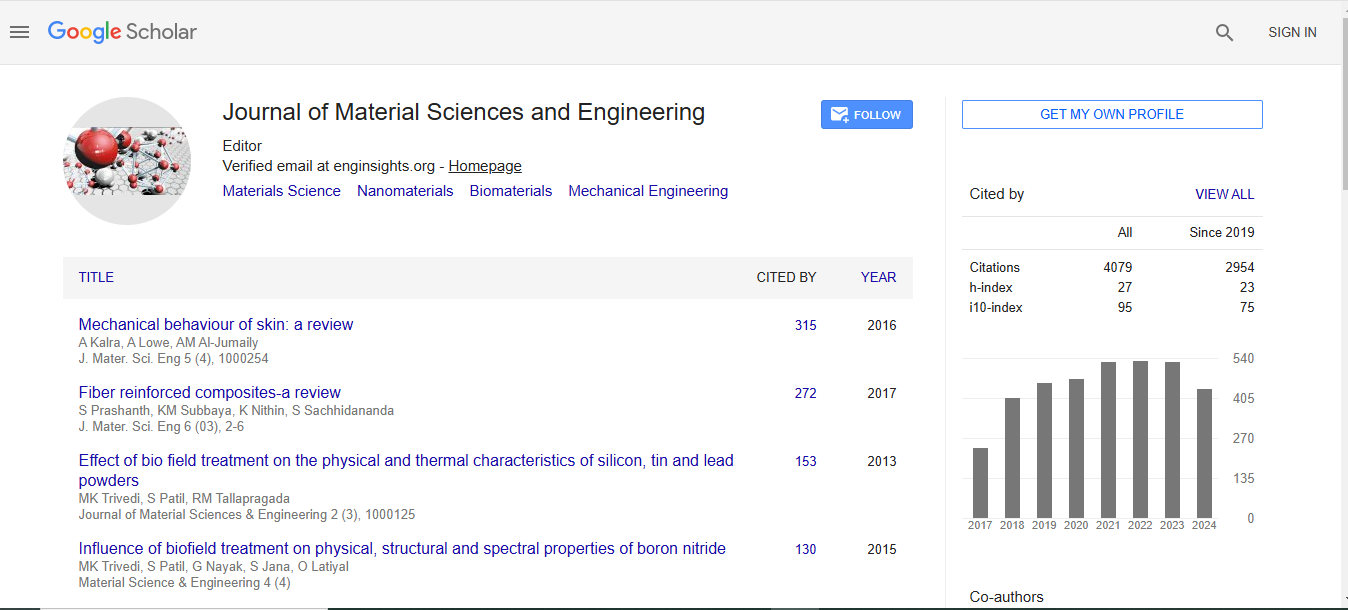Click Sign In at top right
The image size is (1348, 610).
click(1292, 33)
